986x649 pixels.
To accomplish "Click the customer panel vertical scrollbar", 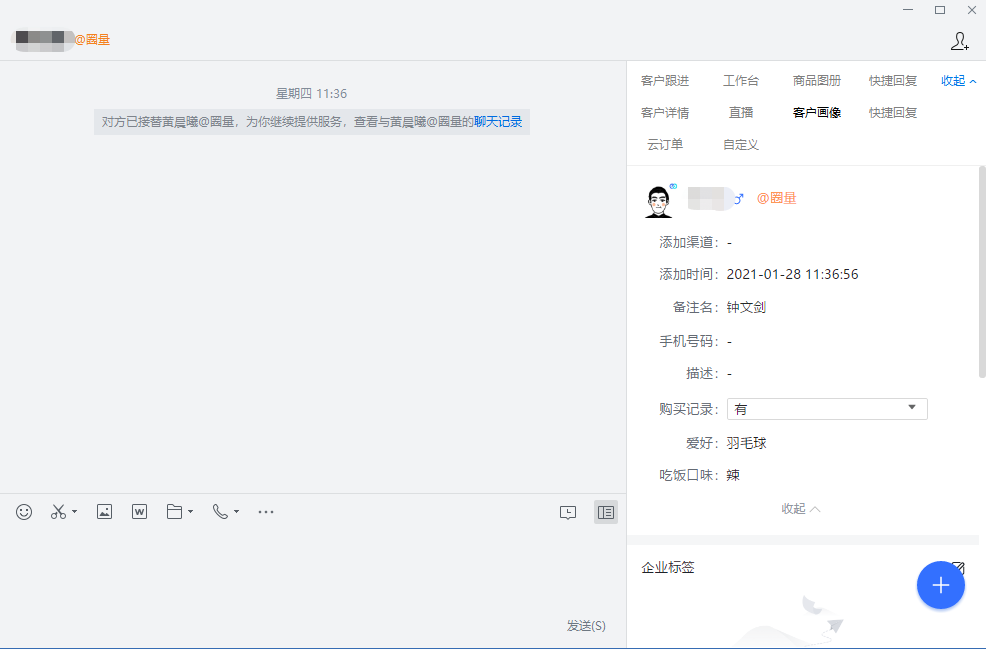I will pos(982,272).
